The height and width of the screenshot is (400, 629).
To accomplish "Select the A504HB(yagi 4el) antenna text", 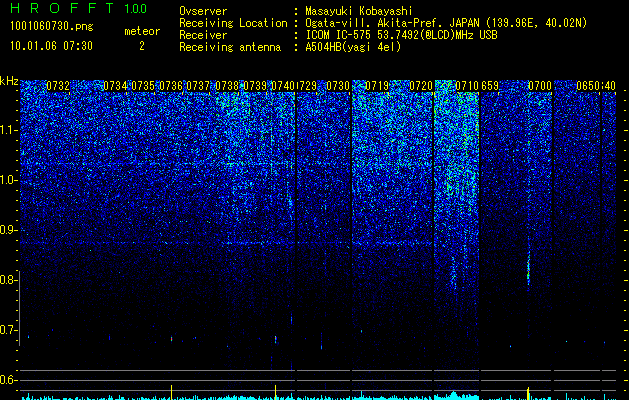I will [353, 47].
